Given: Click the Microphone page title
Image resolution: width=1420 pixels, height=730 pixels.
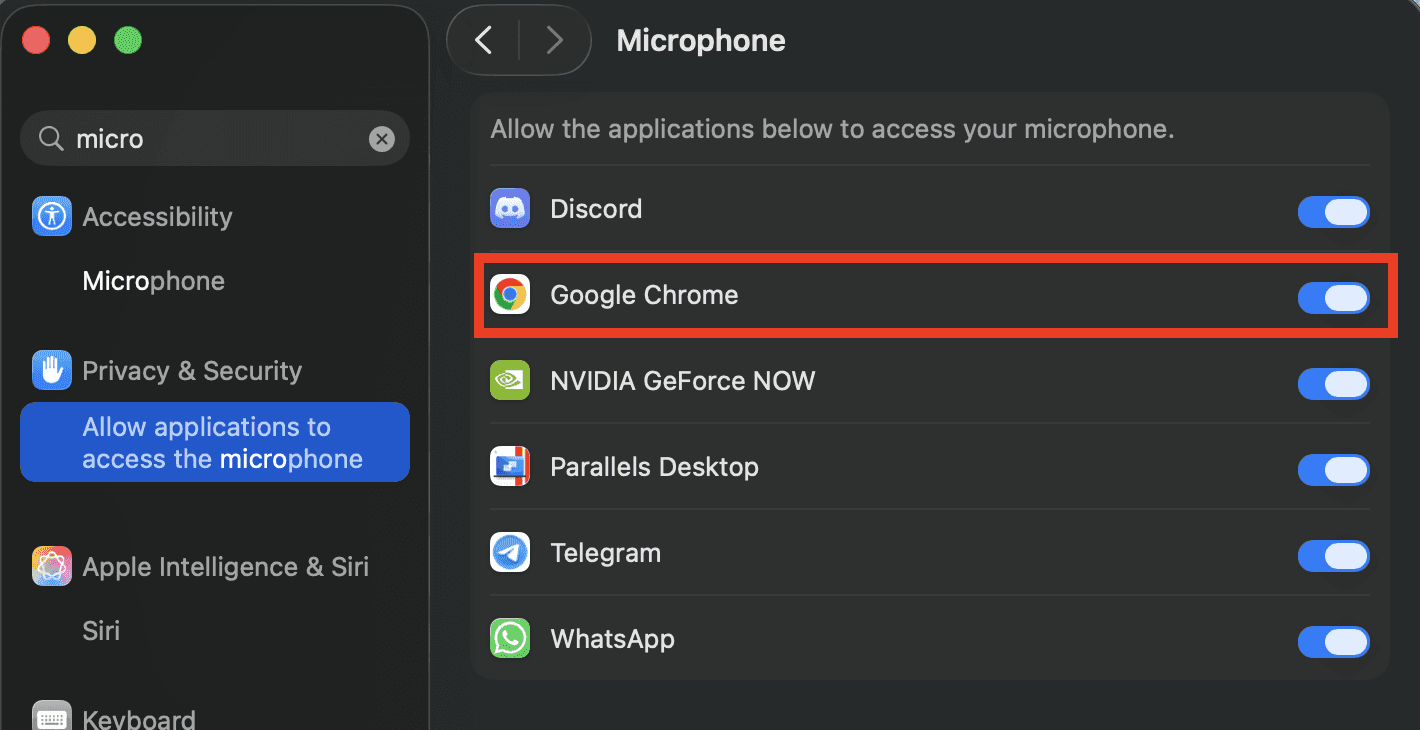Looking at the screenshot, I should 701,41.
